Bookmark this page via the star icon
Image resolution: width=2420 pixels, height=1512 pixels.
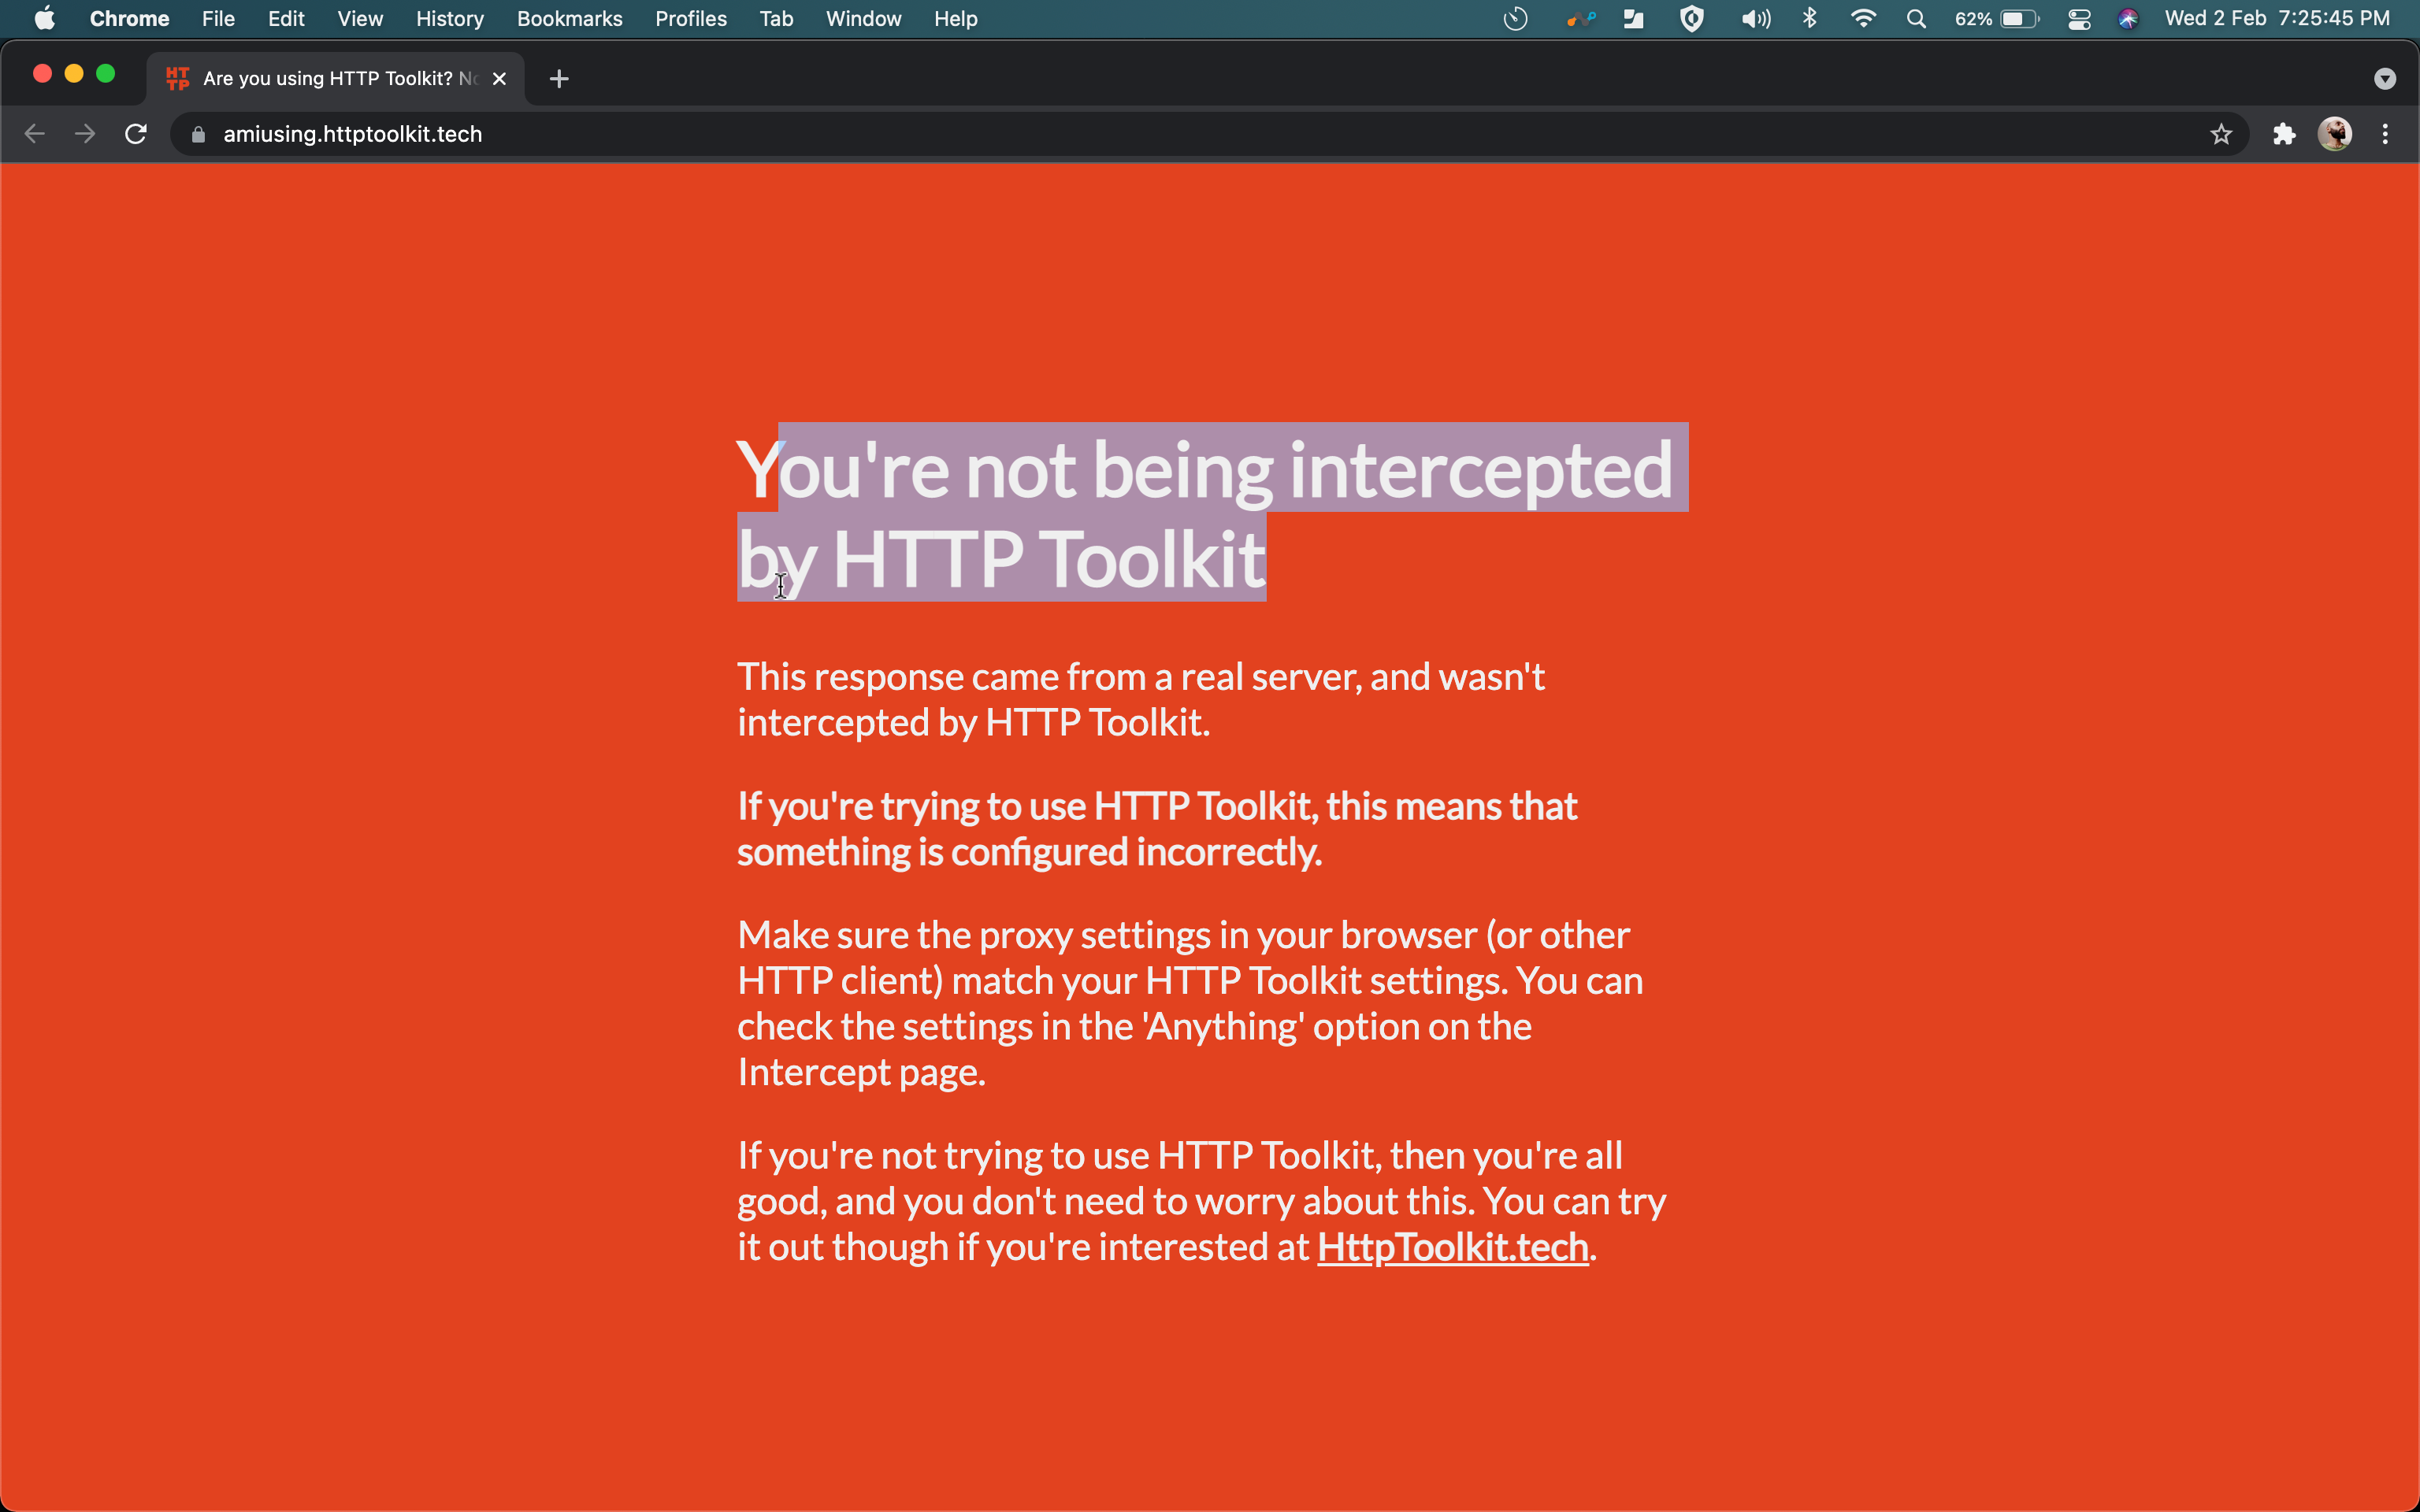[2221, 133]
